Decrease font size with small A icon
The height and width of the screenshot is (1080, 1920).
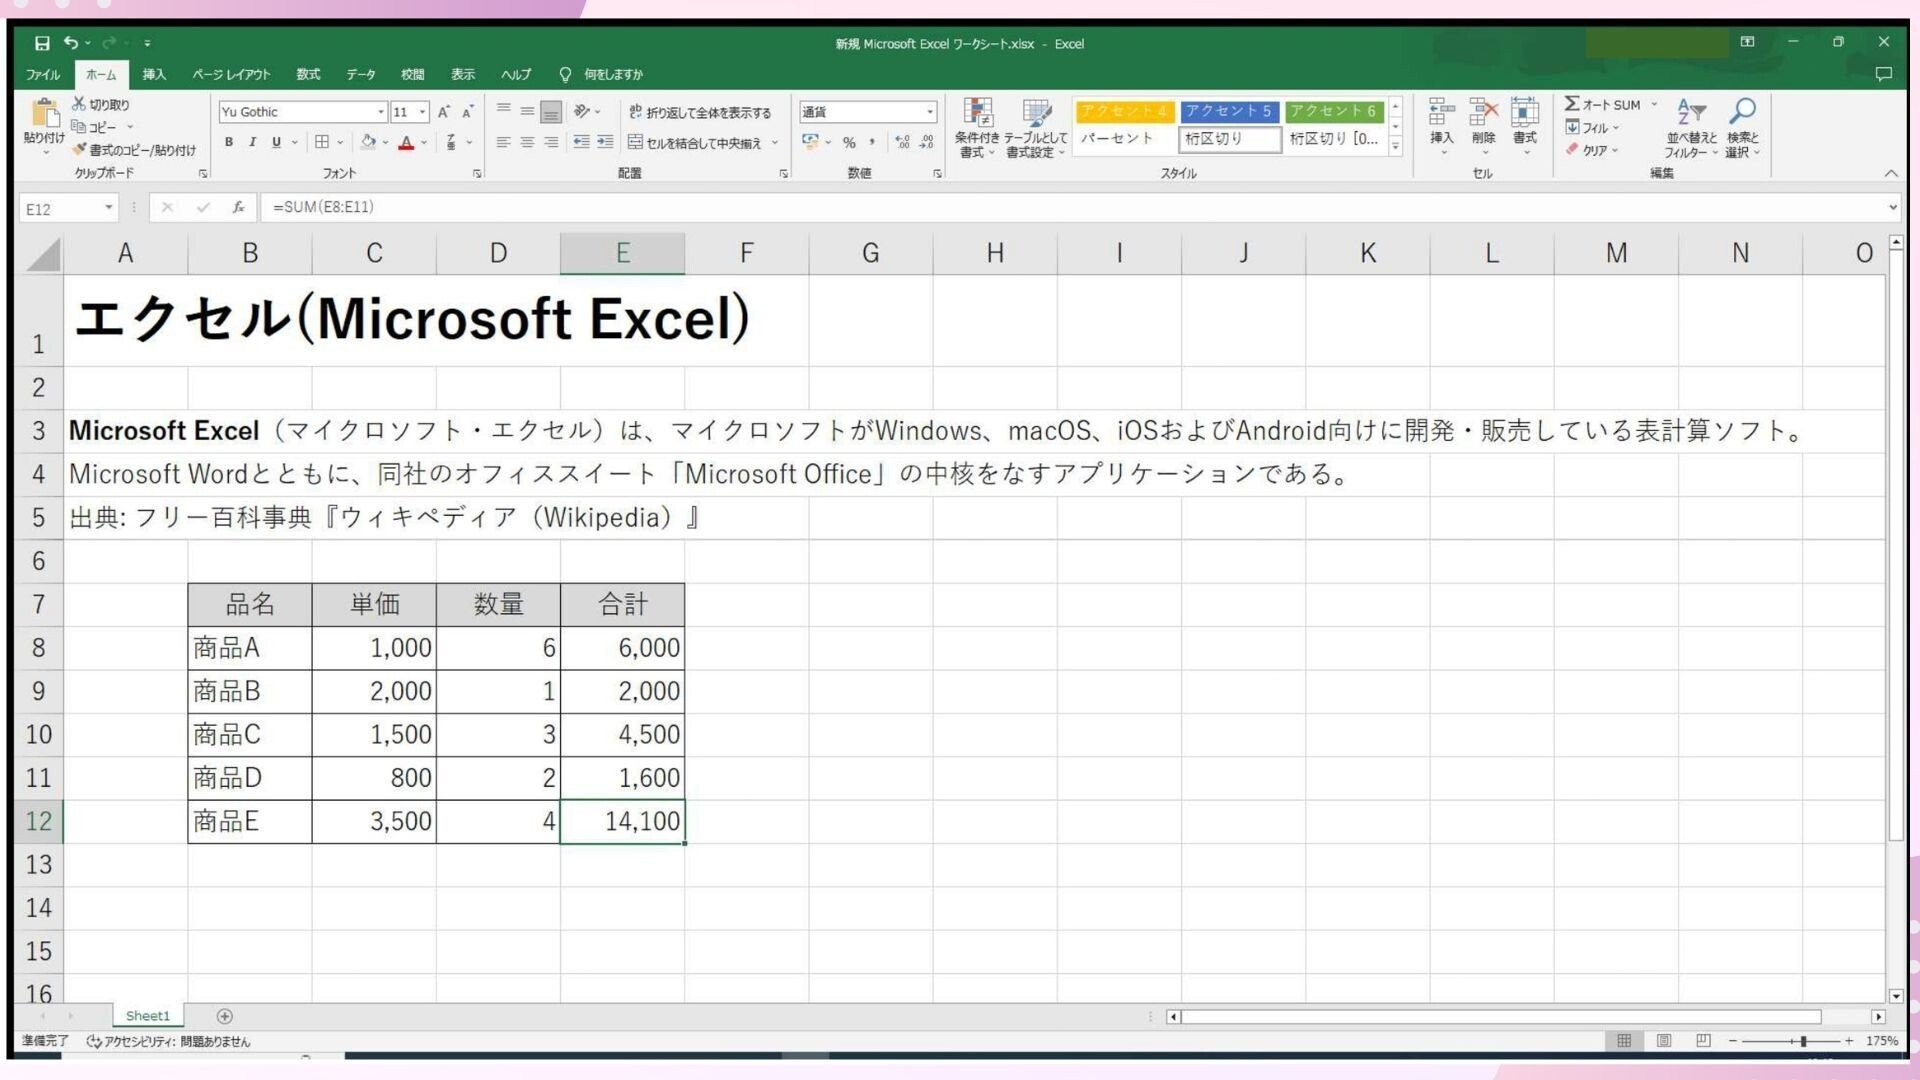[467, 112]
